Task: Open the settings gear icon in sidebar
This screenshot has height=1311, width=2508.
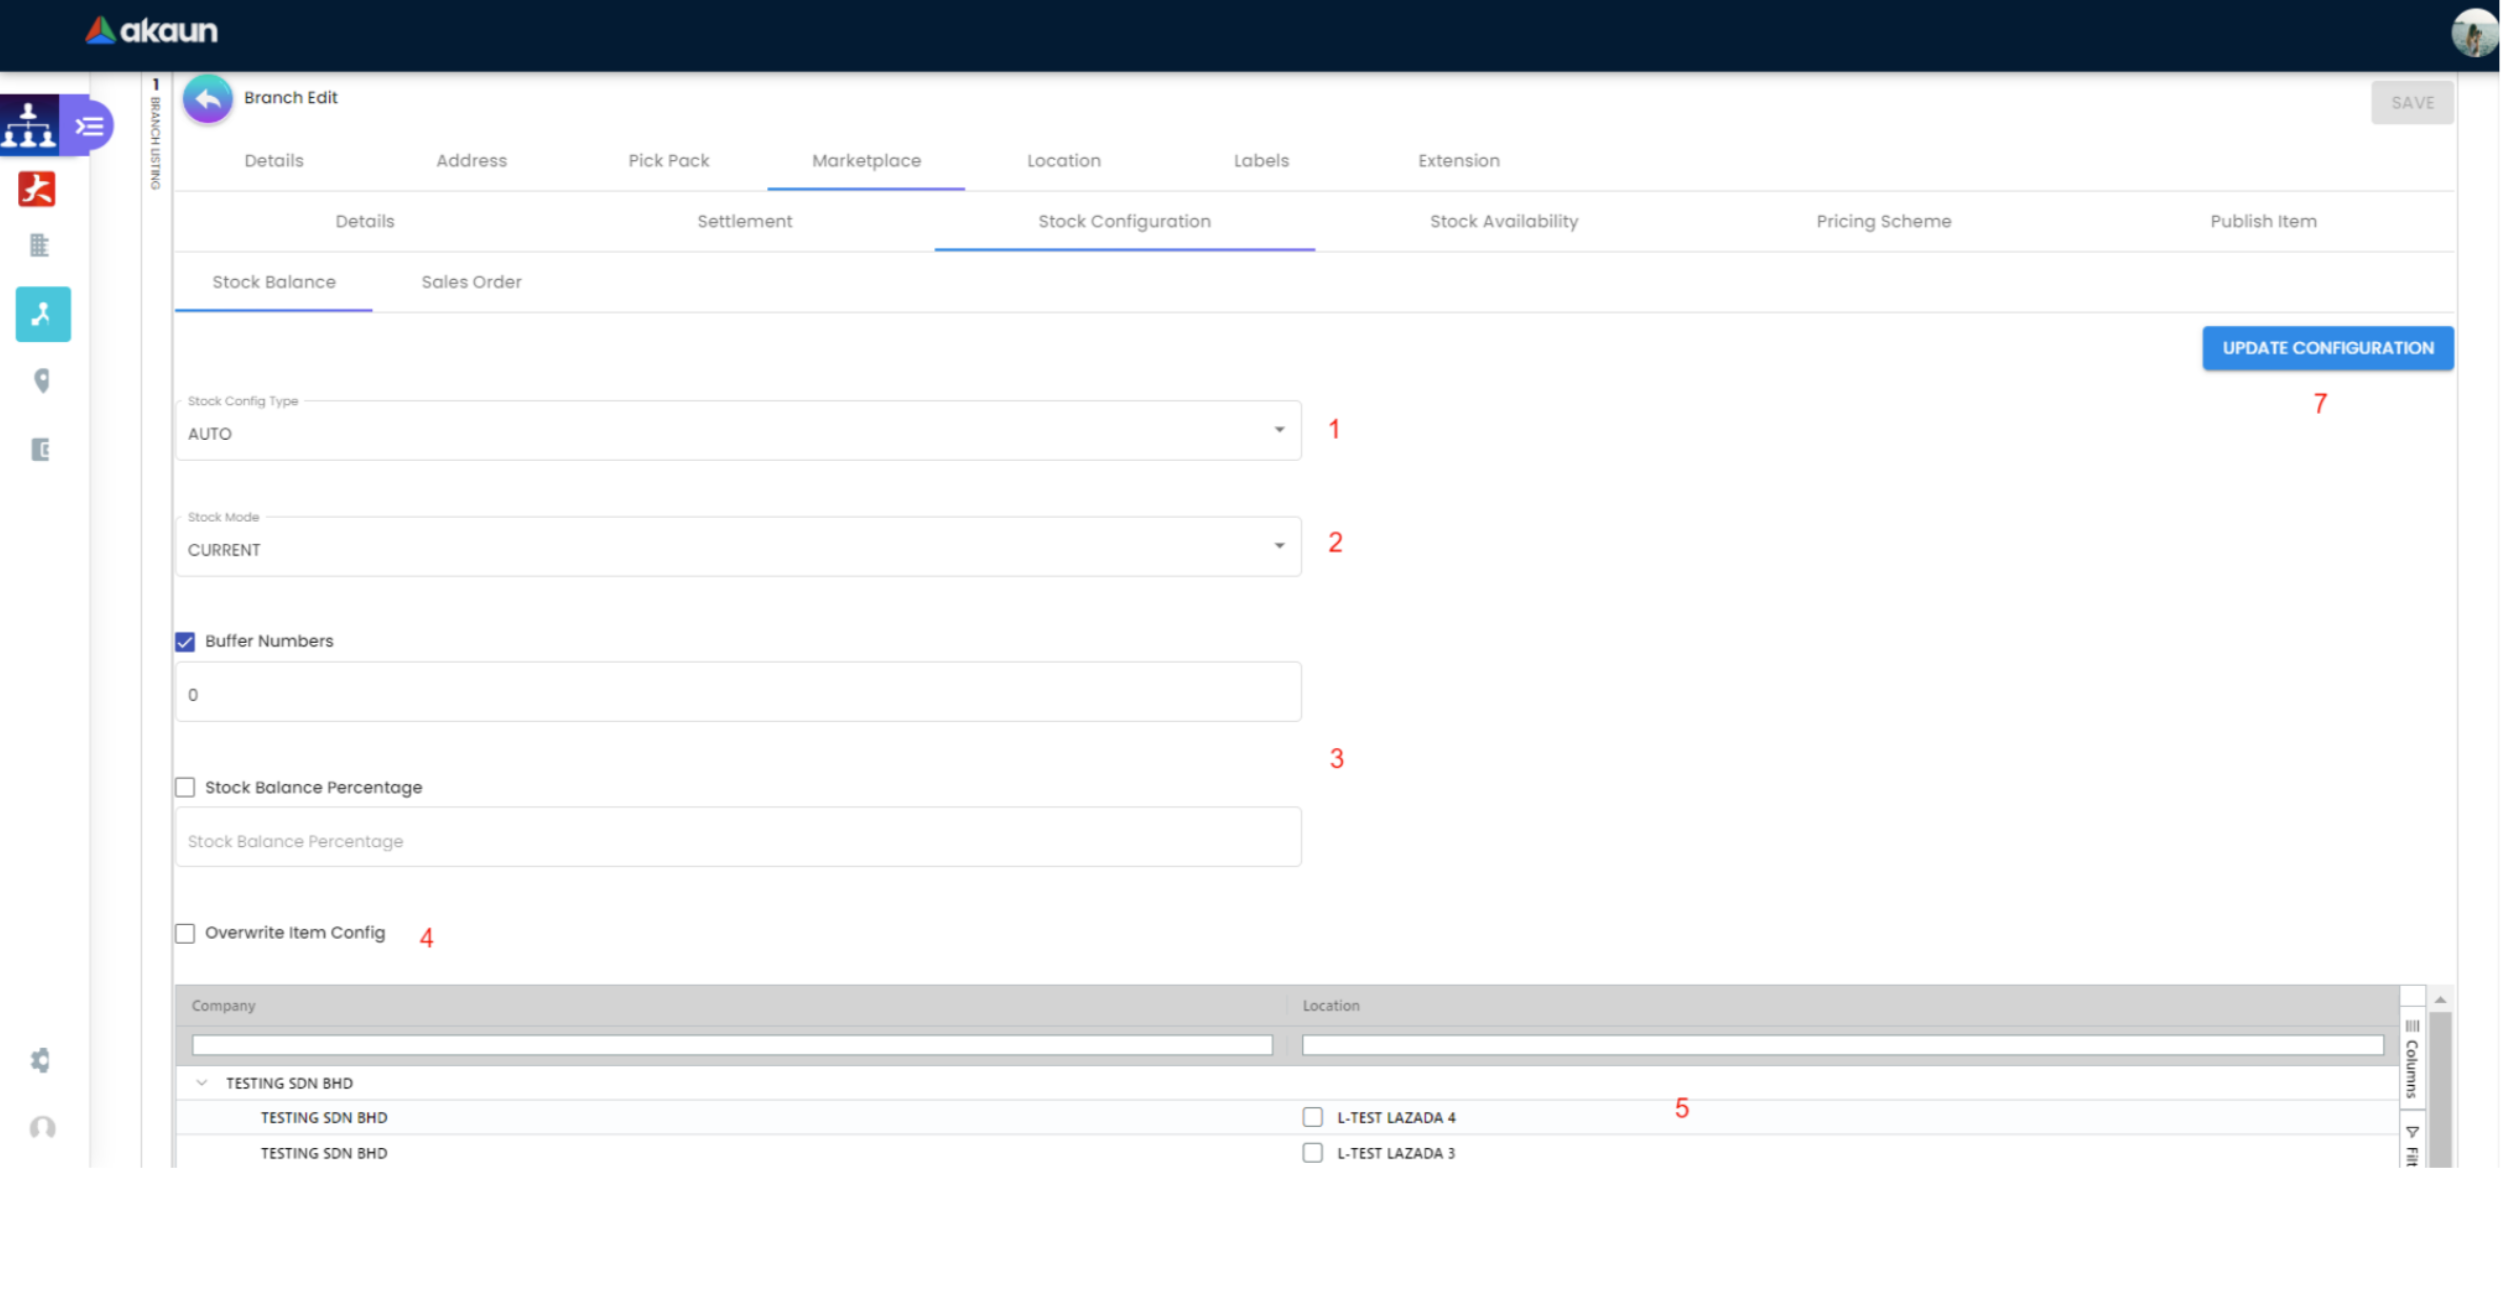Action: 40,1061
